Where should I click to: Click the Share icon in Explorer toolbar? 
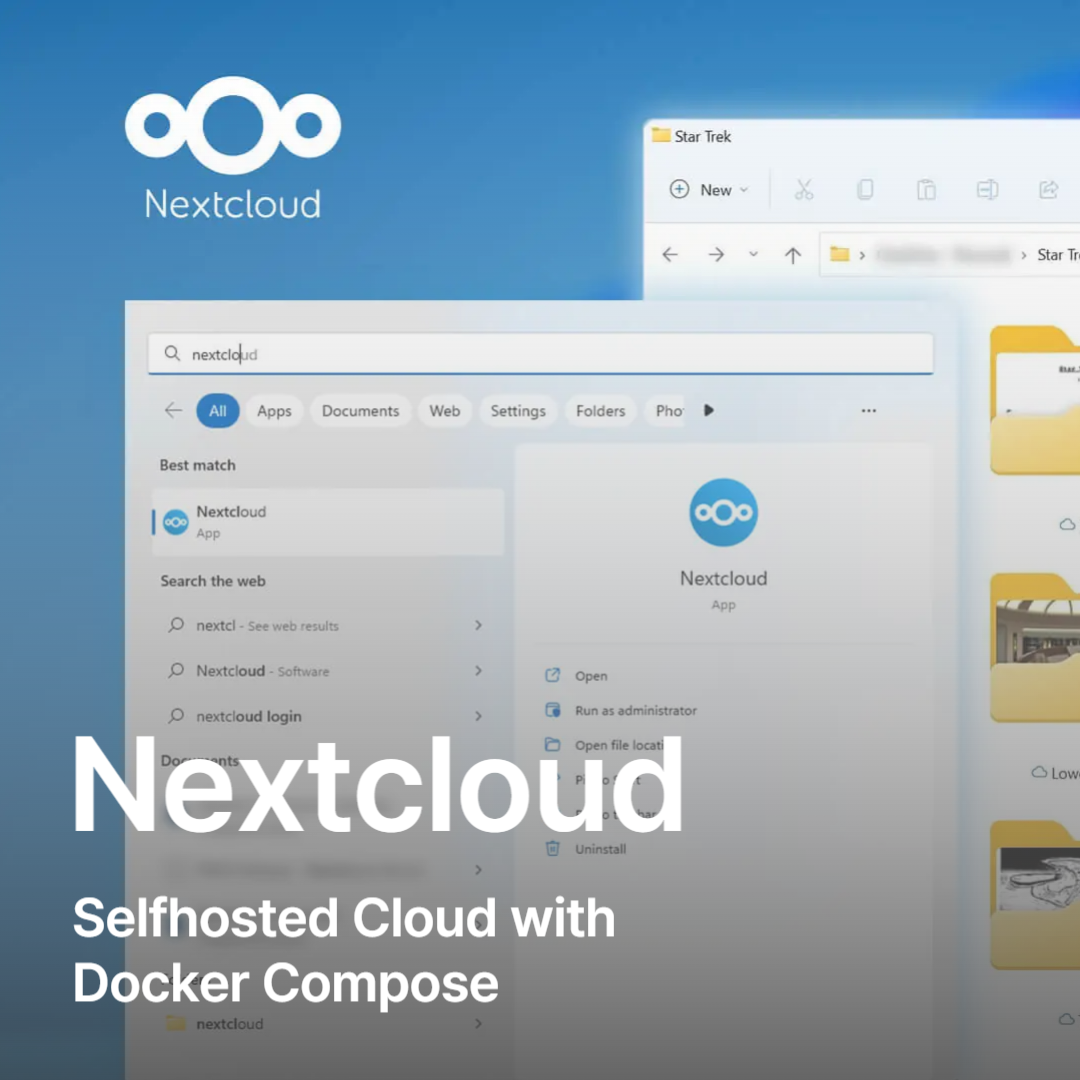(1048, 189)
